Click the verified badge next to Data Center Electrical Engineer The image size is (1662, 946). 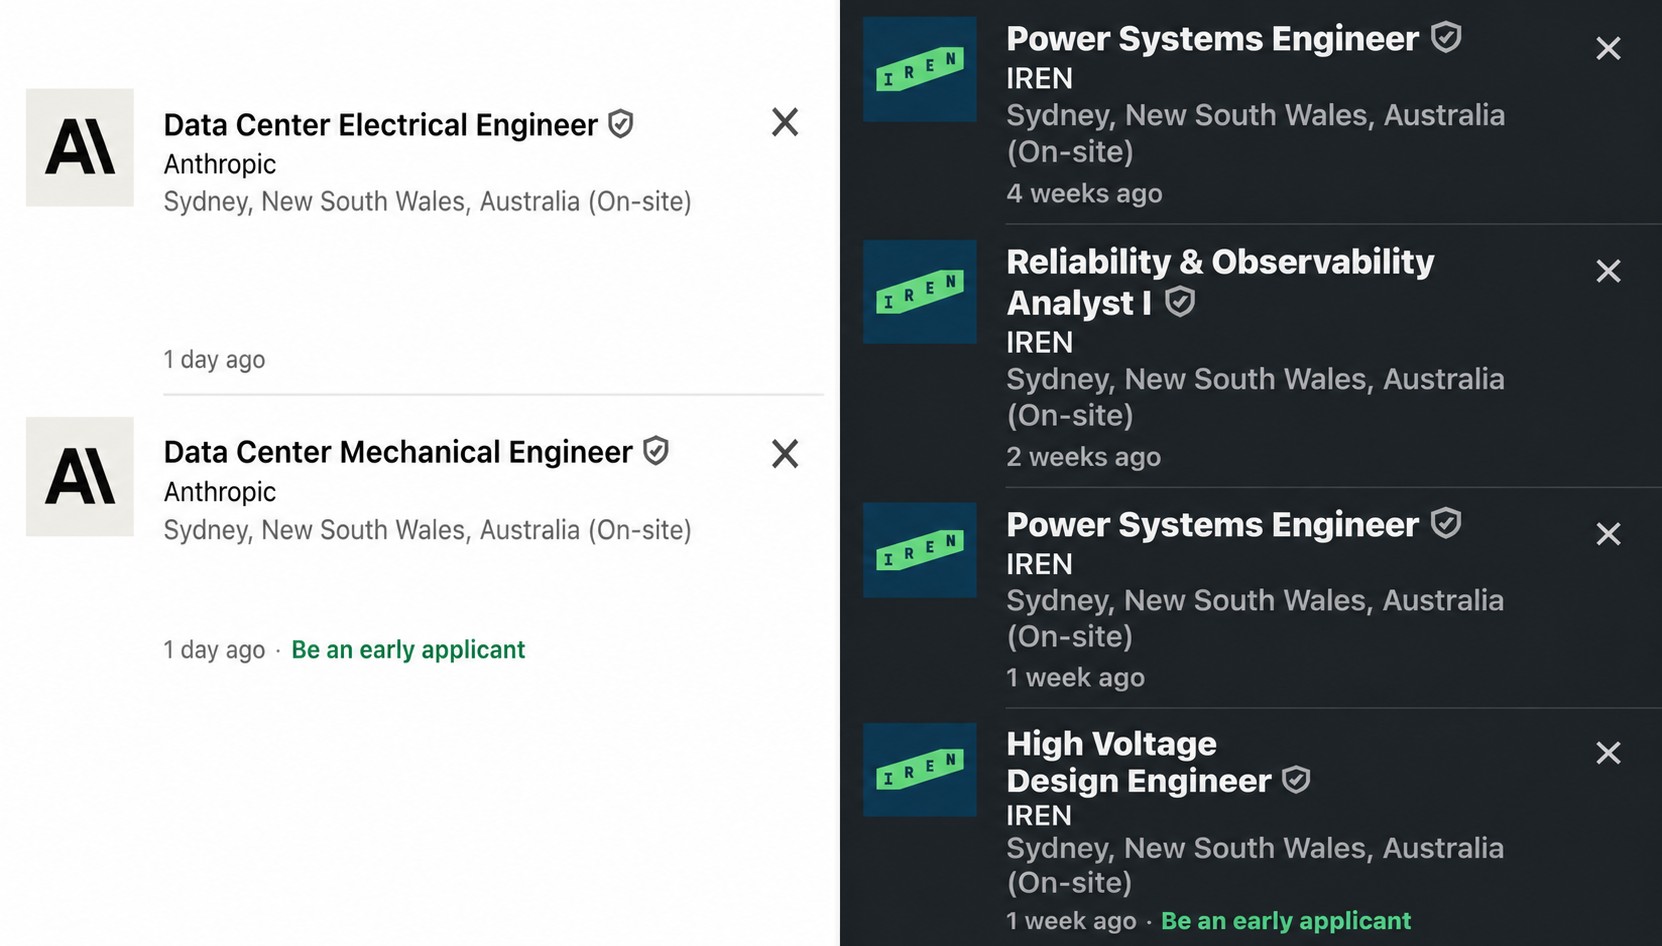click(x=621, y=124)
